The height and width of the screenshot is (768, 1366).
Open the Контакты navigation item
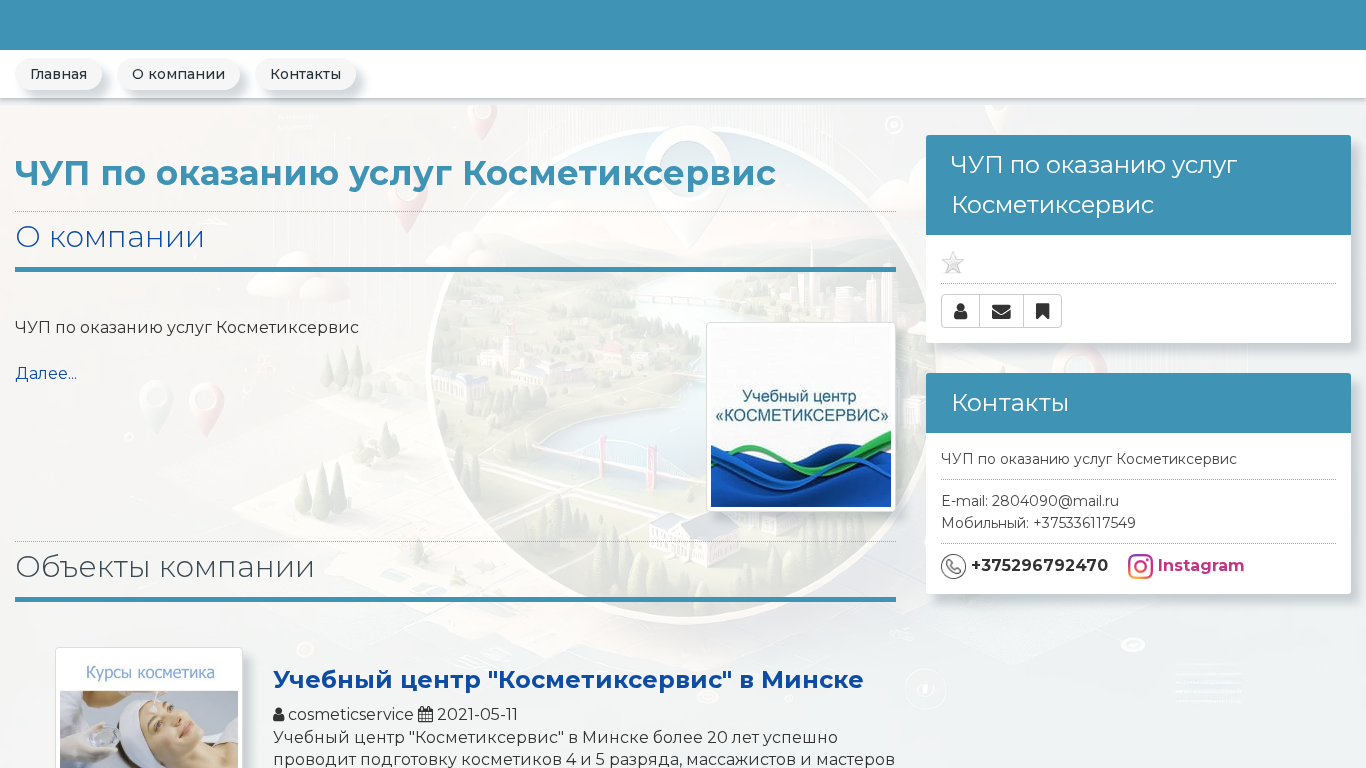click(305, 74)
